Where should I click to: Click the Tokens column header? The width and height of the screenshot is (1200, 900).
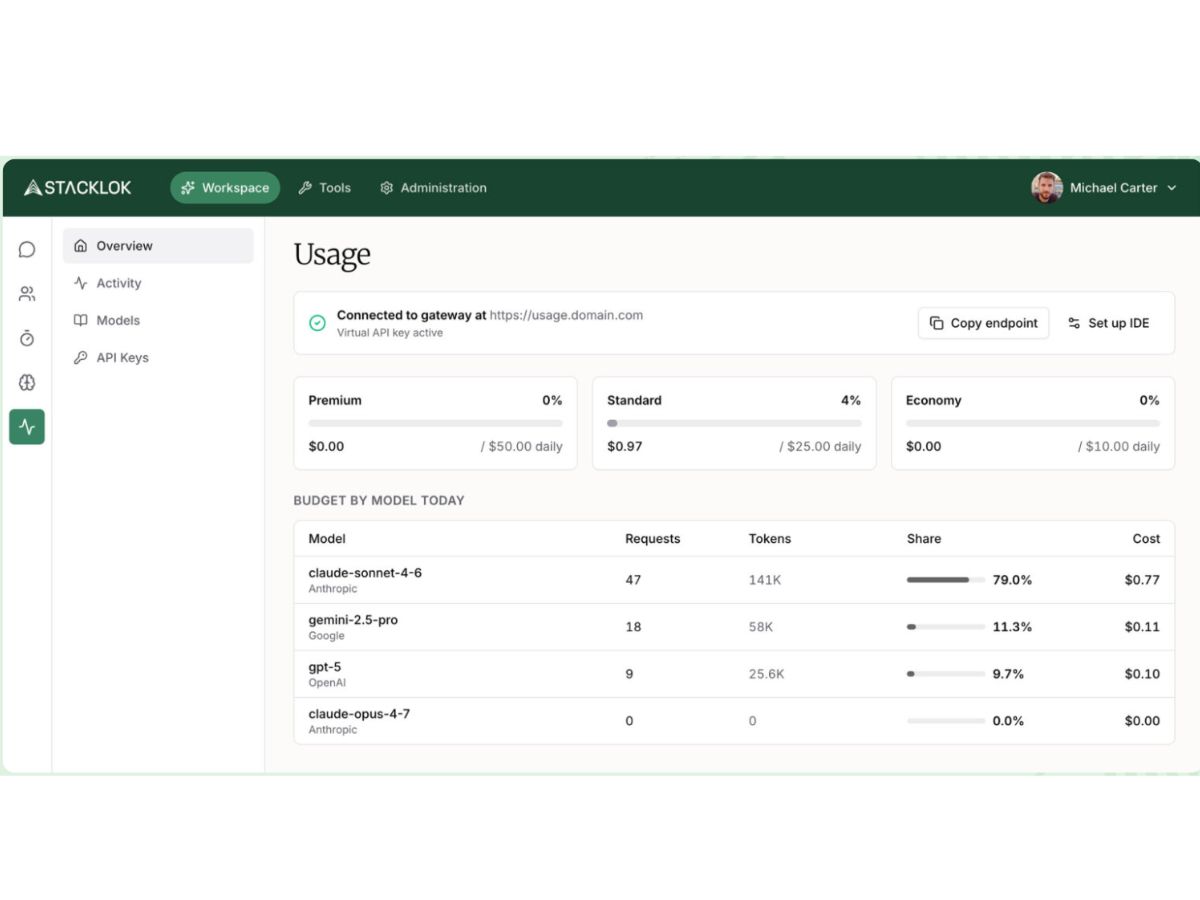coord(770,538)
